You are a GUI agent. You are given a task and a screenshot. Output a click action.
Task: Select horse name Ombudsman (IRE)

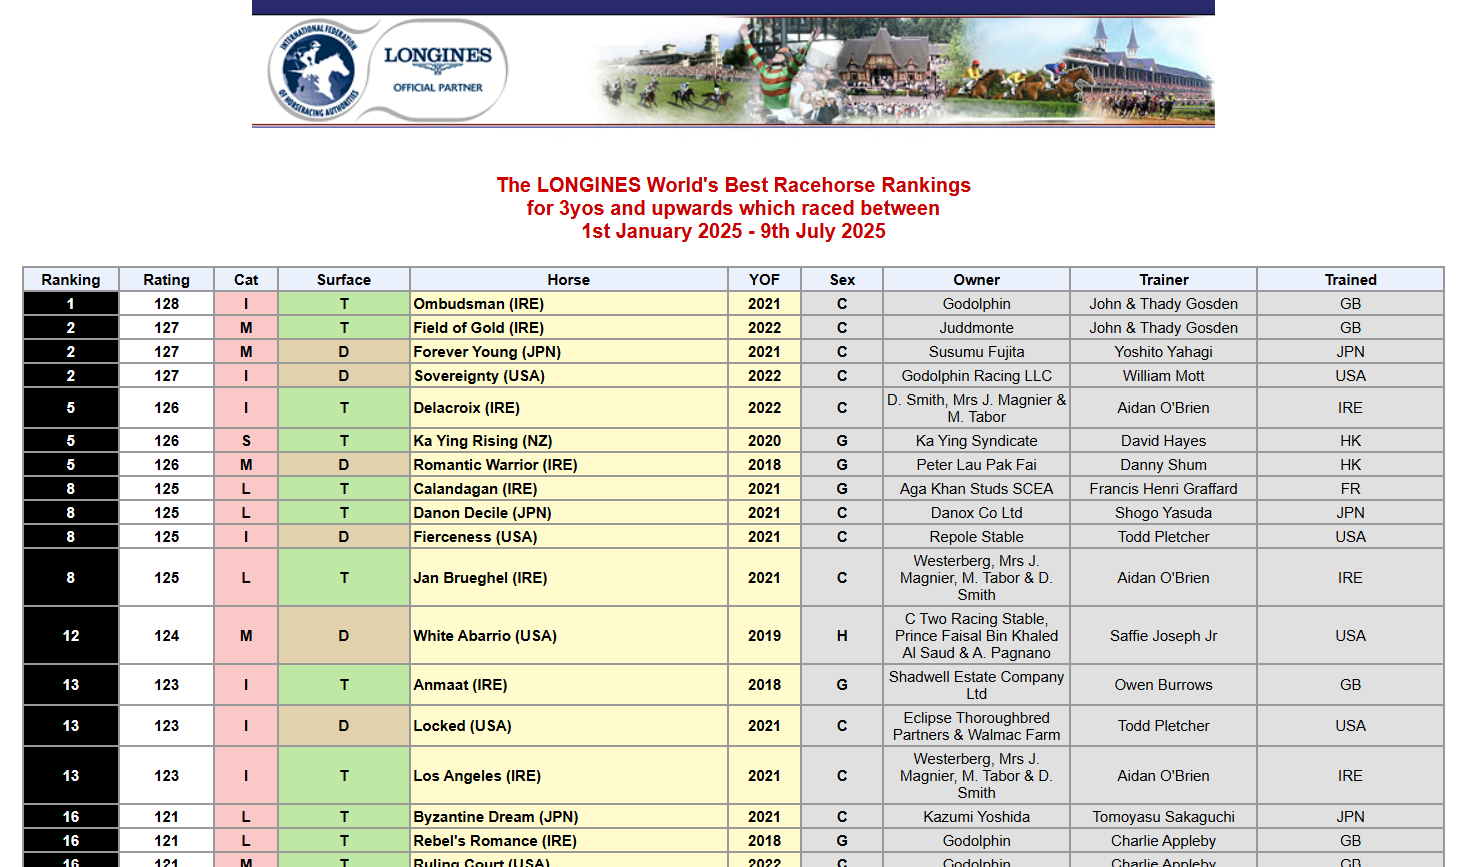pos(479,304)
